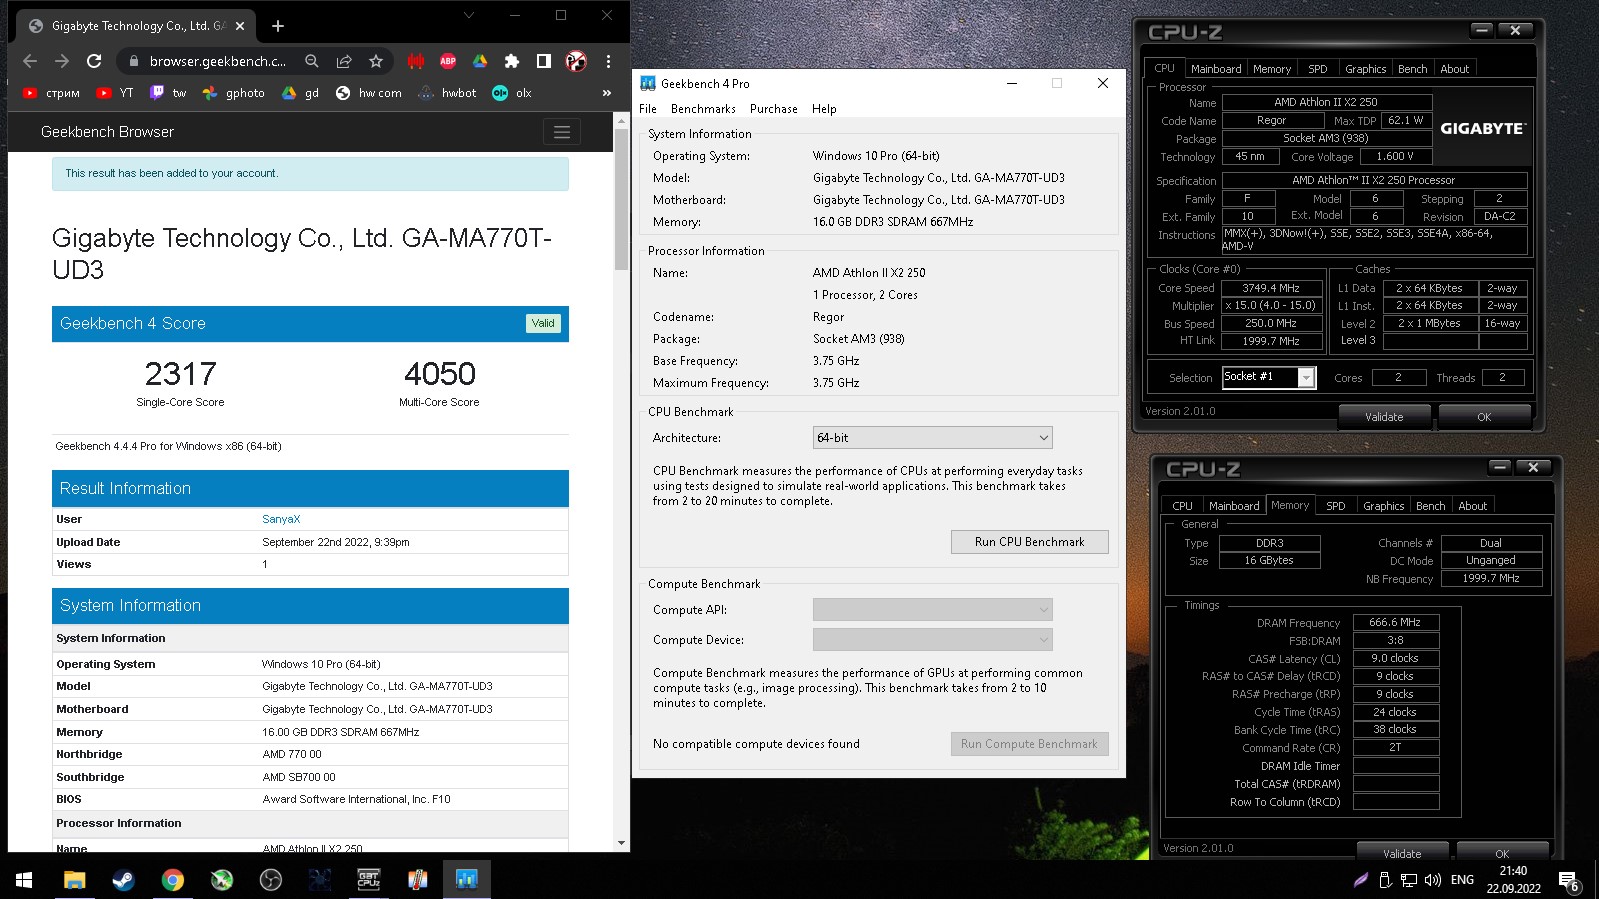
Task: Open Chrome Extensions puzzle menu
Action: tap(512, 61)
